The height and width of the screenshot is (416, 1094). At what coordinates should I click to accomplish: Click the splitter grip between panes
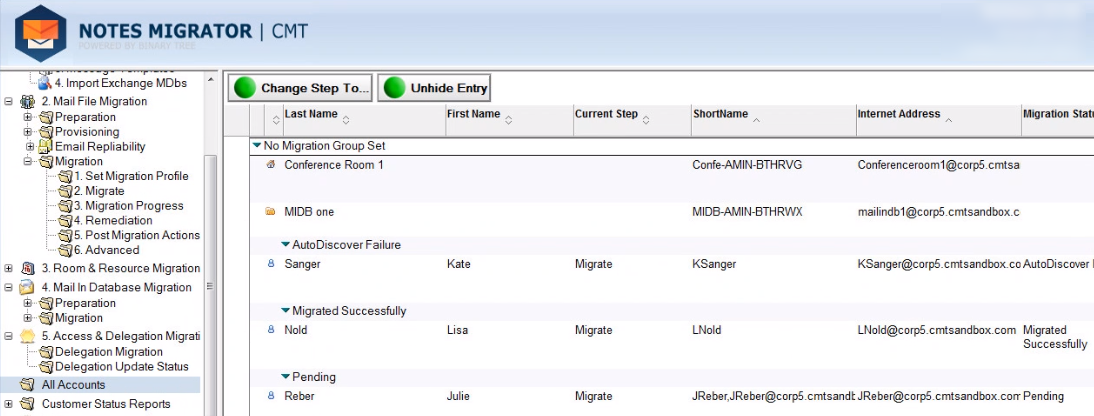(210, 286)
